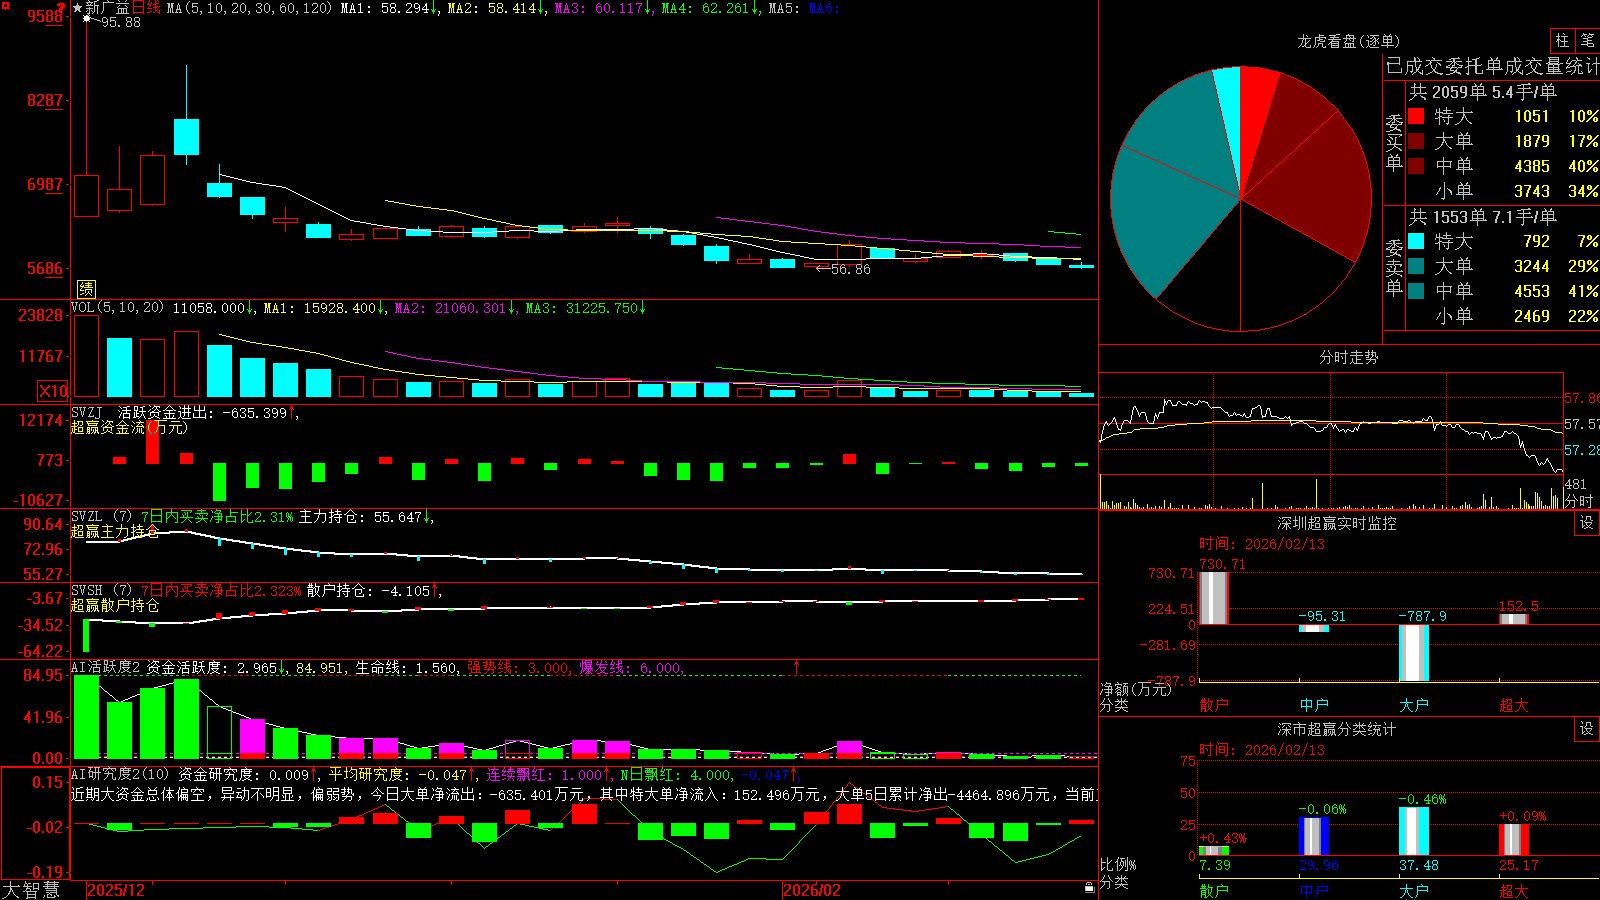Click the 共 1553单 7.1手/单 sell summary
1600x900 pixels.
pyautogui.click(x=1482, y=216)
